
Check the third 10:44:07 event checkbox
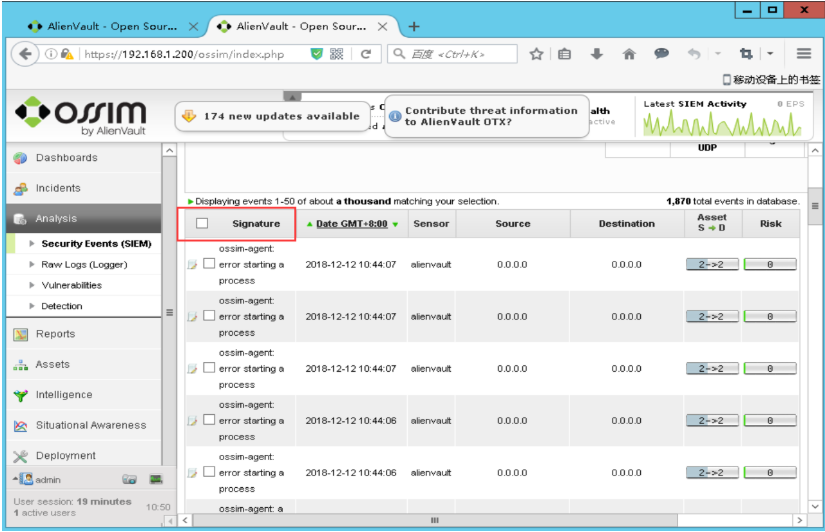tap(209, 367)
